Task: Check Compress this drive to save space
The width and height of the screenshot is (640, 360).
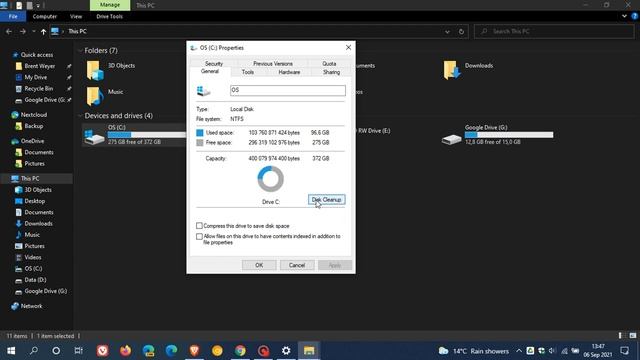Action: tap(199, 226)
